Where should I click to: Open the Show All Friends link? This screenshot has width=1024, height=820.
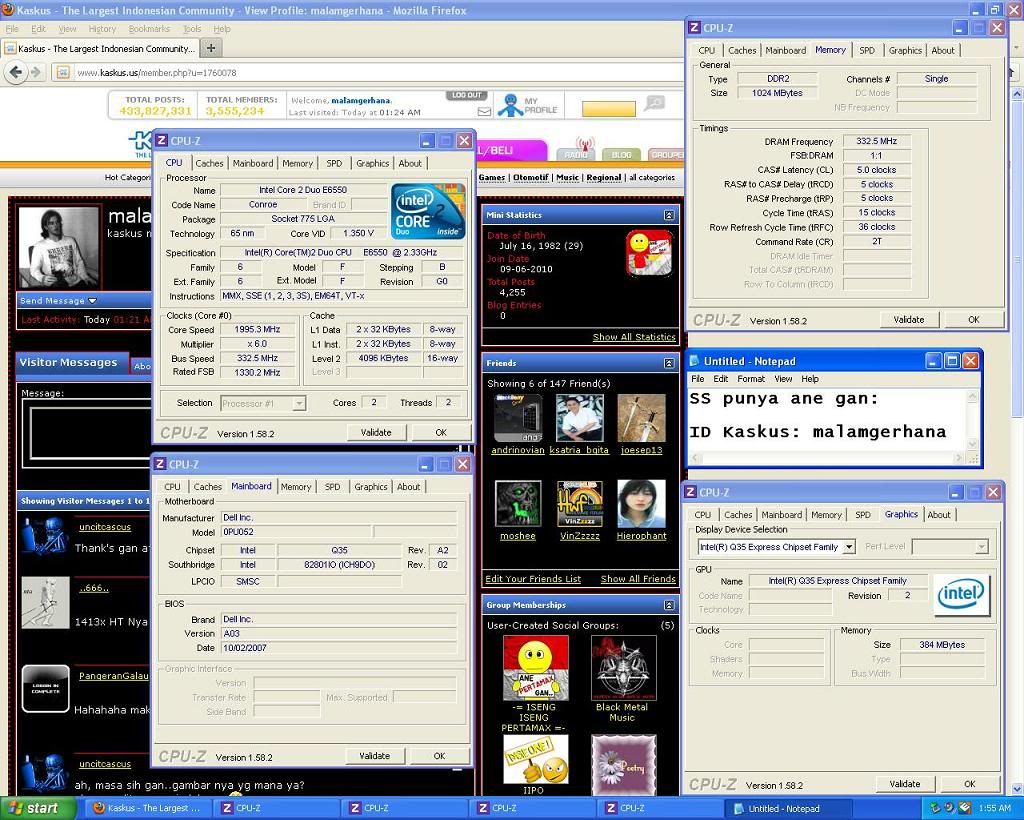pyautogui.click(x=638, y=579)
